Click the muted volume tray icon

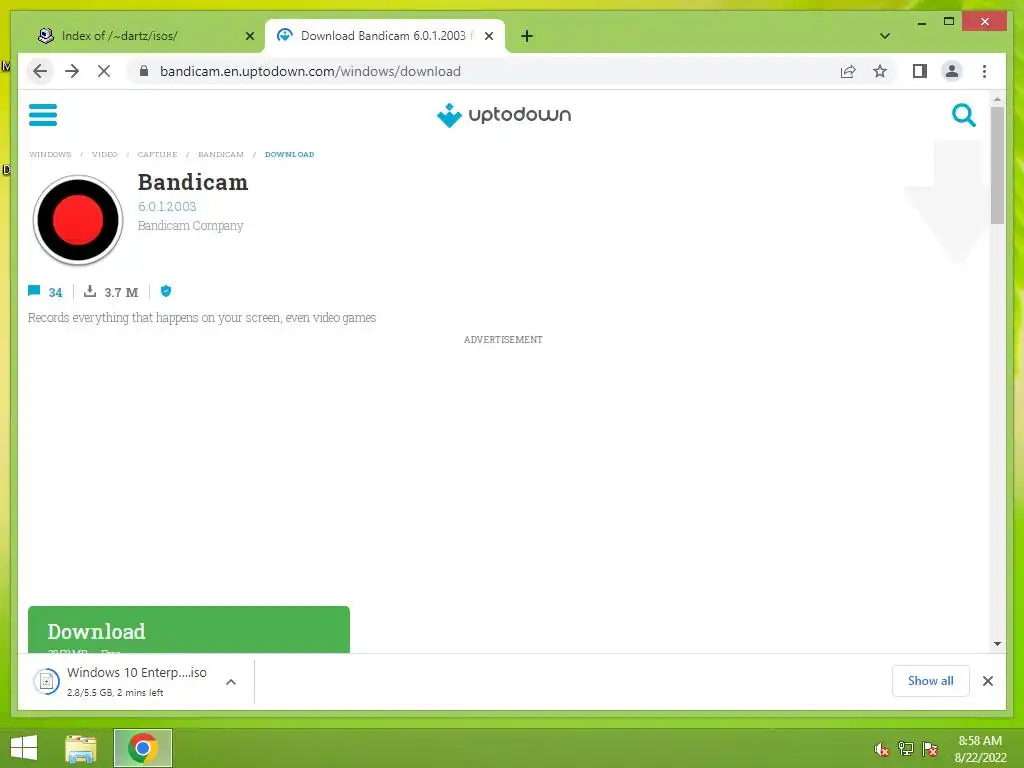coord(882,749)
